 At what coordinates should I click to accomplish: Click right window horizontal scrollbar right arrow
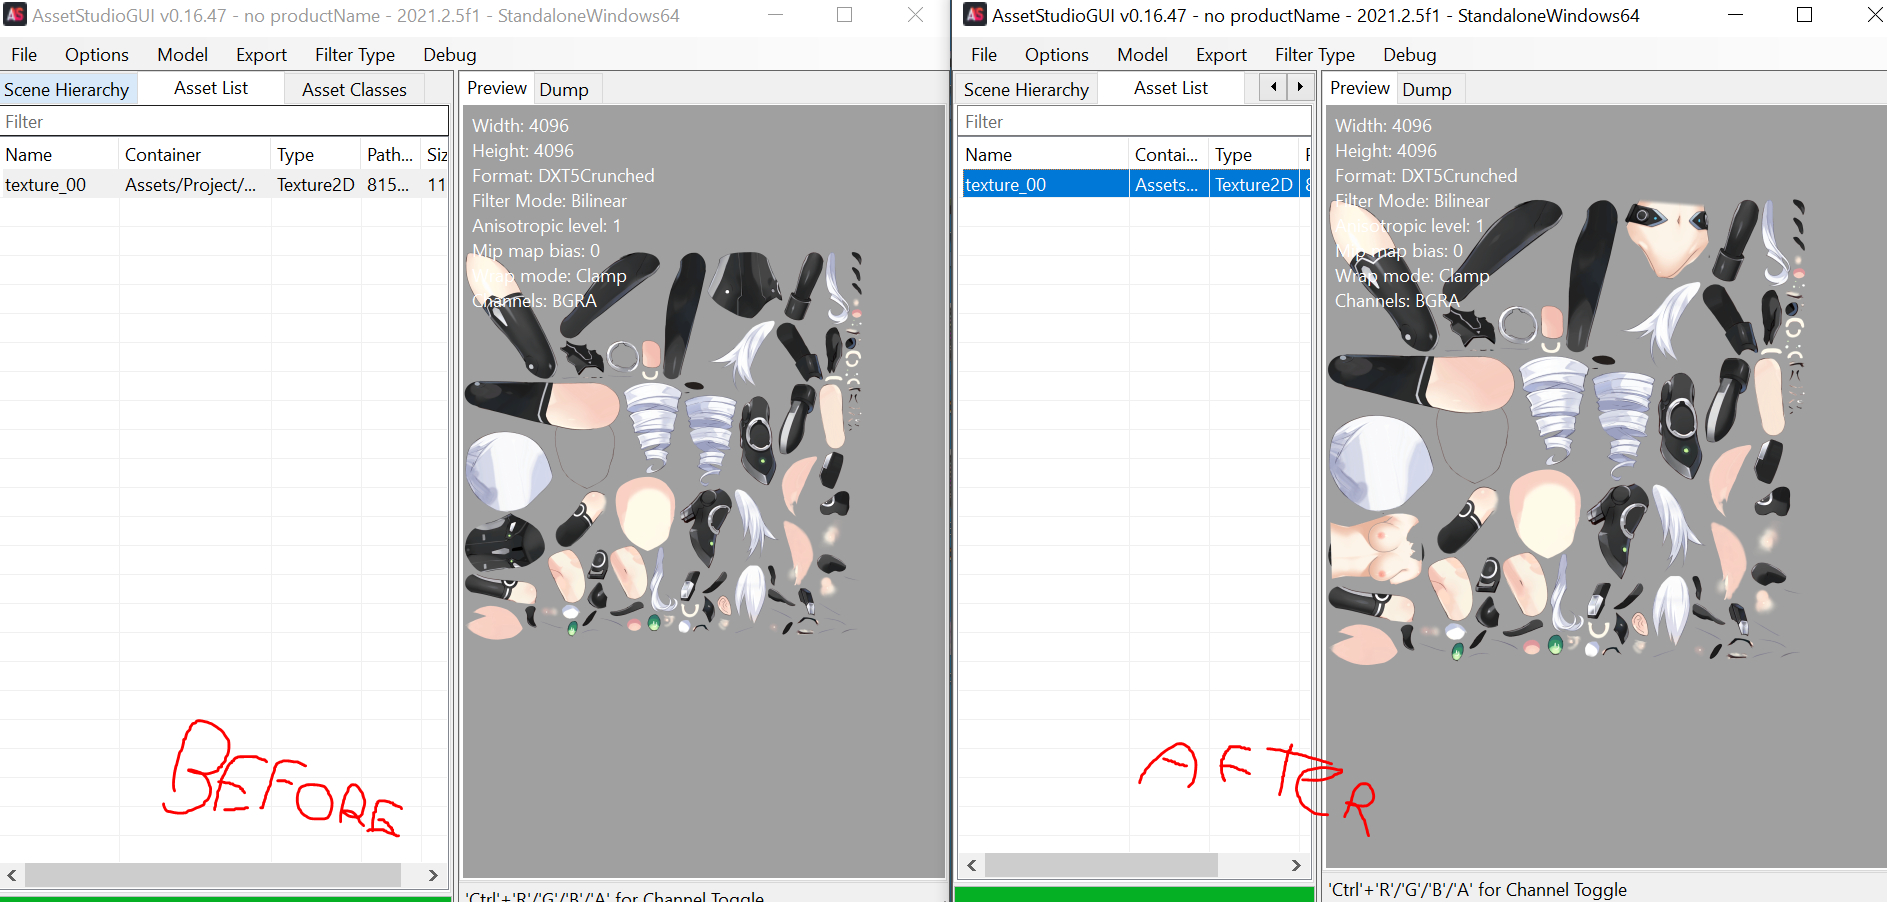point(1296,865)
